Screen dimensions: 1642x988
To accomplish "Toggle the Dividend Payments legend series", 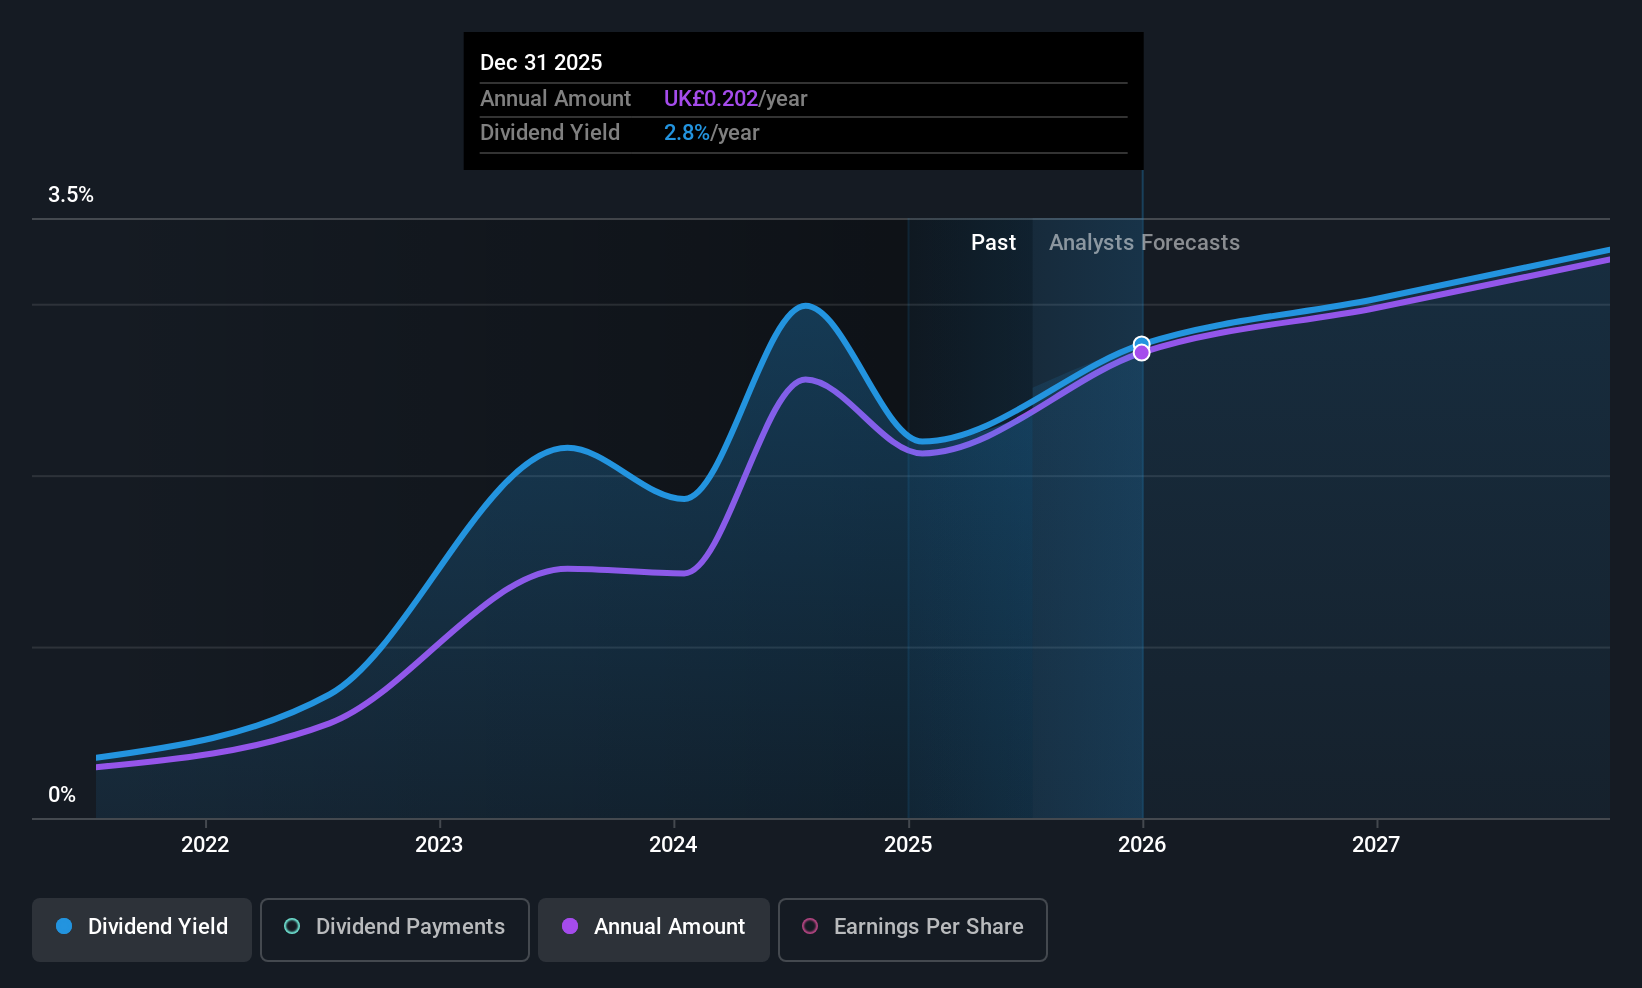I will point(394,929).
